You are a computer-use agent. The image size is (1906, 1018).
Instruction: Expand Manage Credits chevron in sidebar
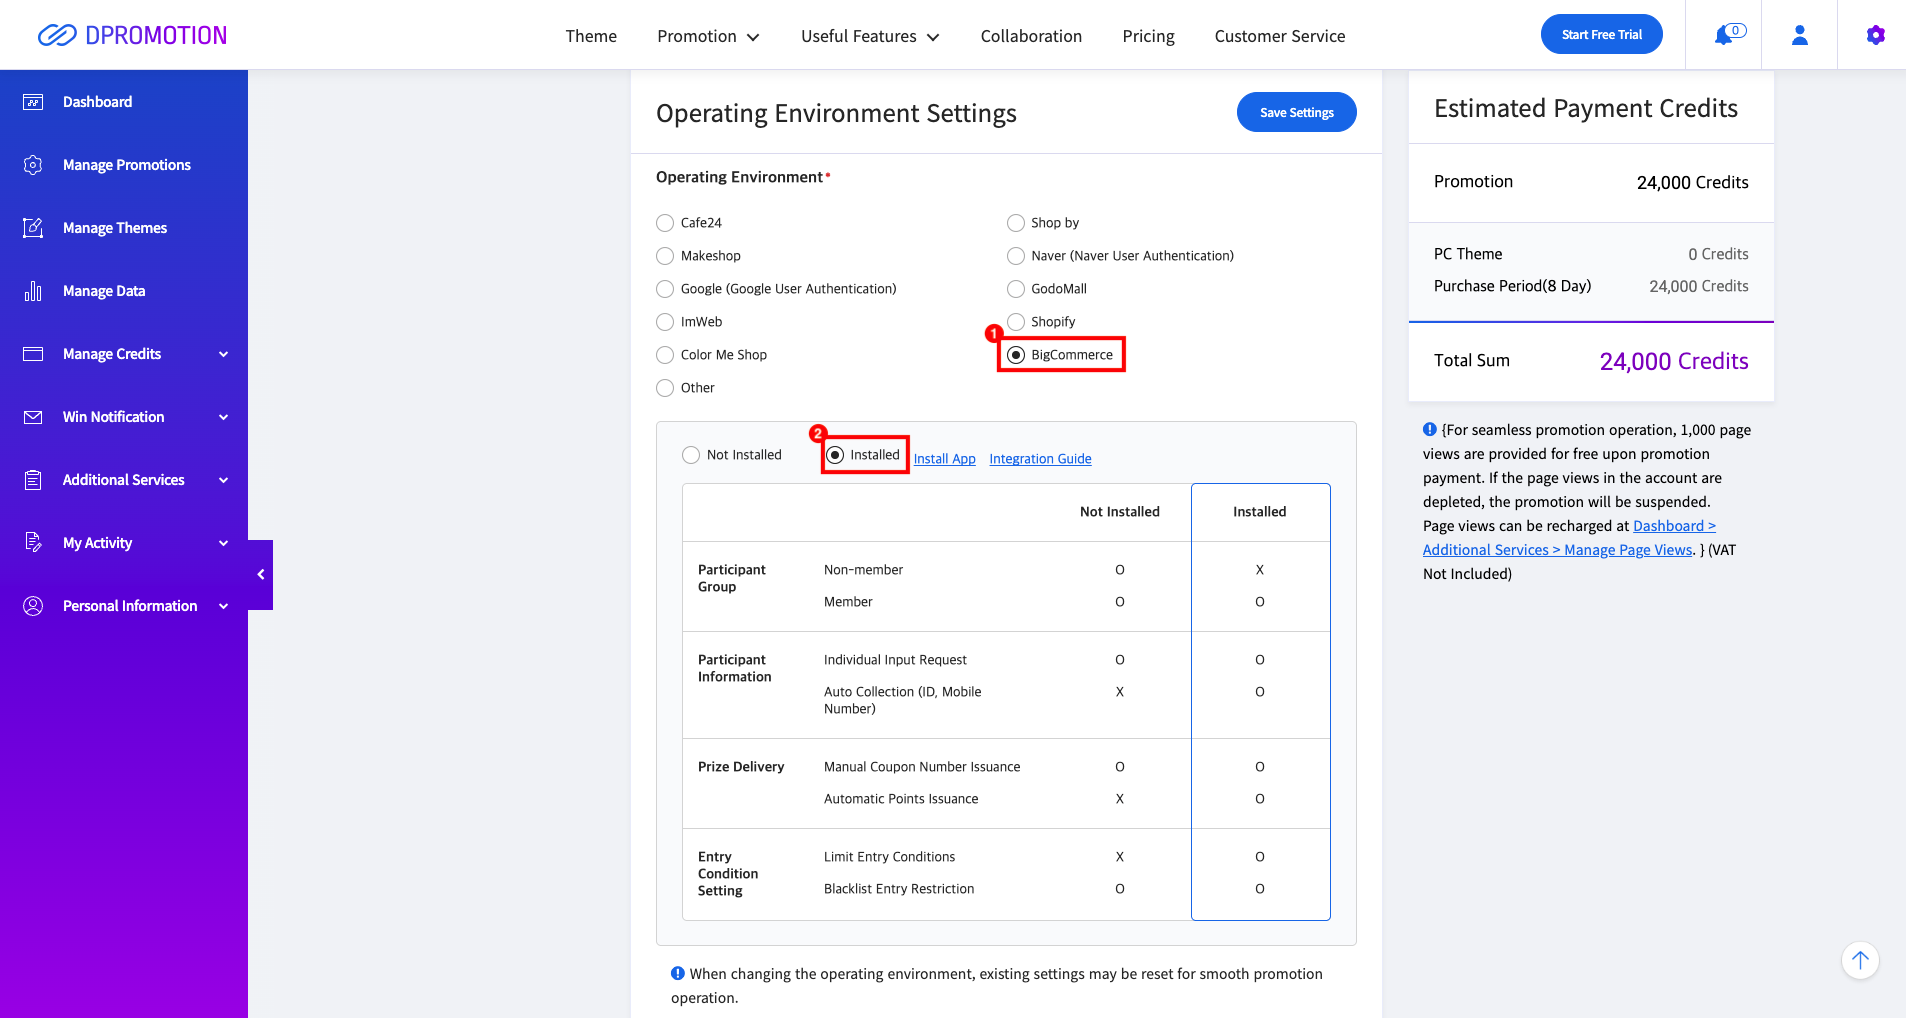point(224,354)
